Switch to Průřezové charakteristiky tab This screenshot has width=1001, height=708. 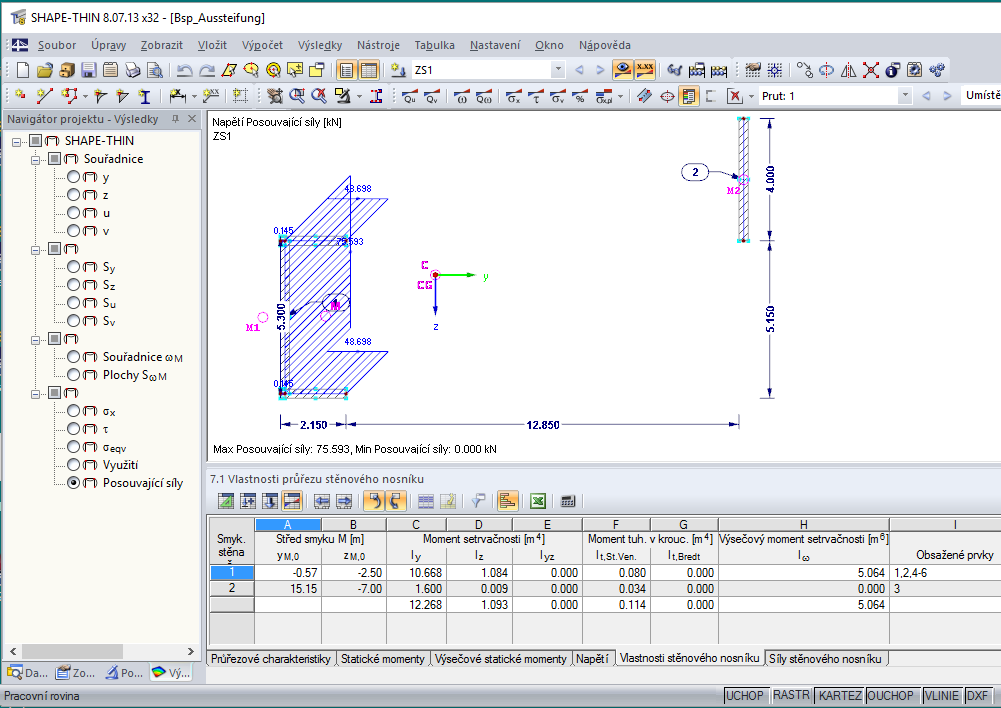click(271, 659)
